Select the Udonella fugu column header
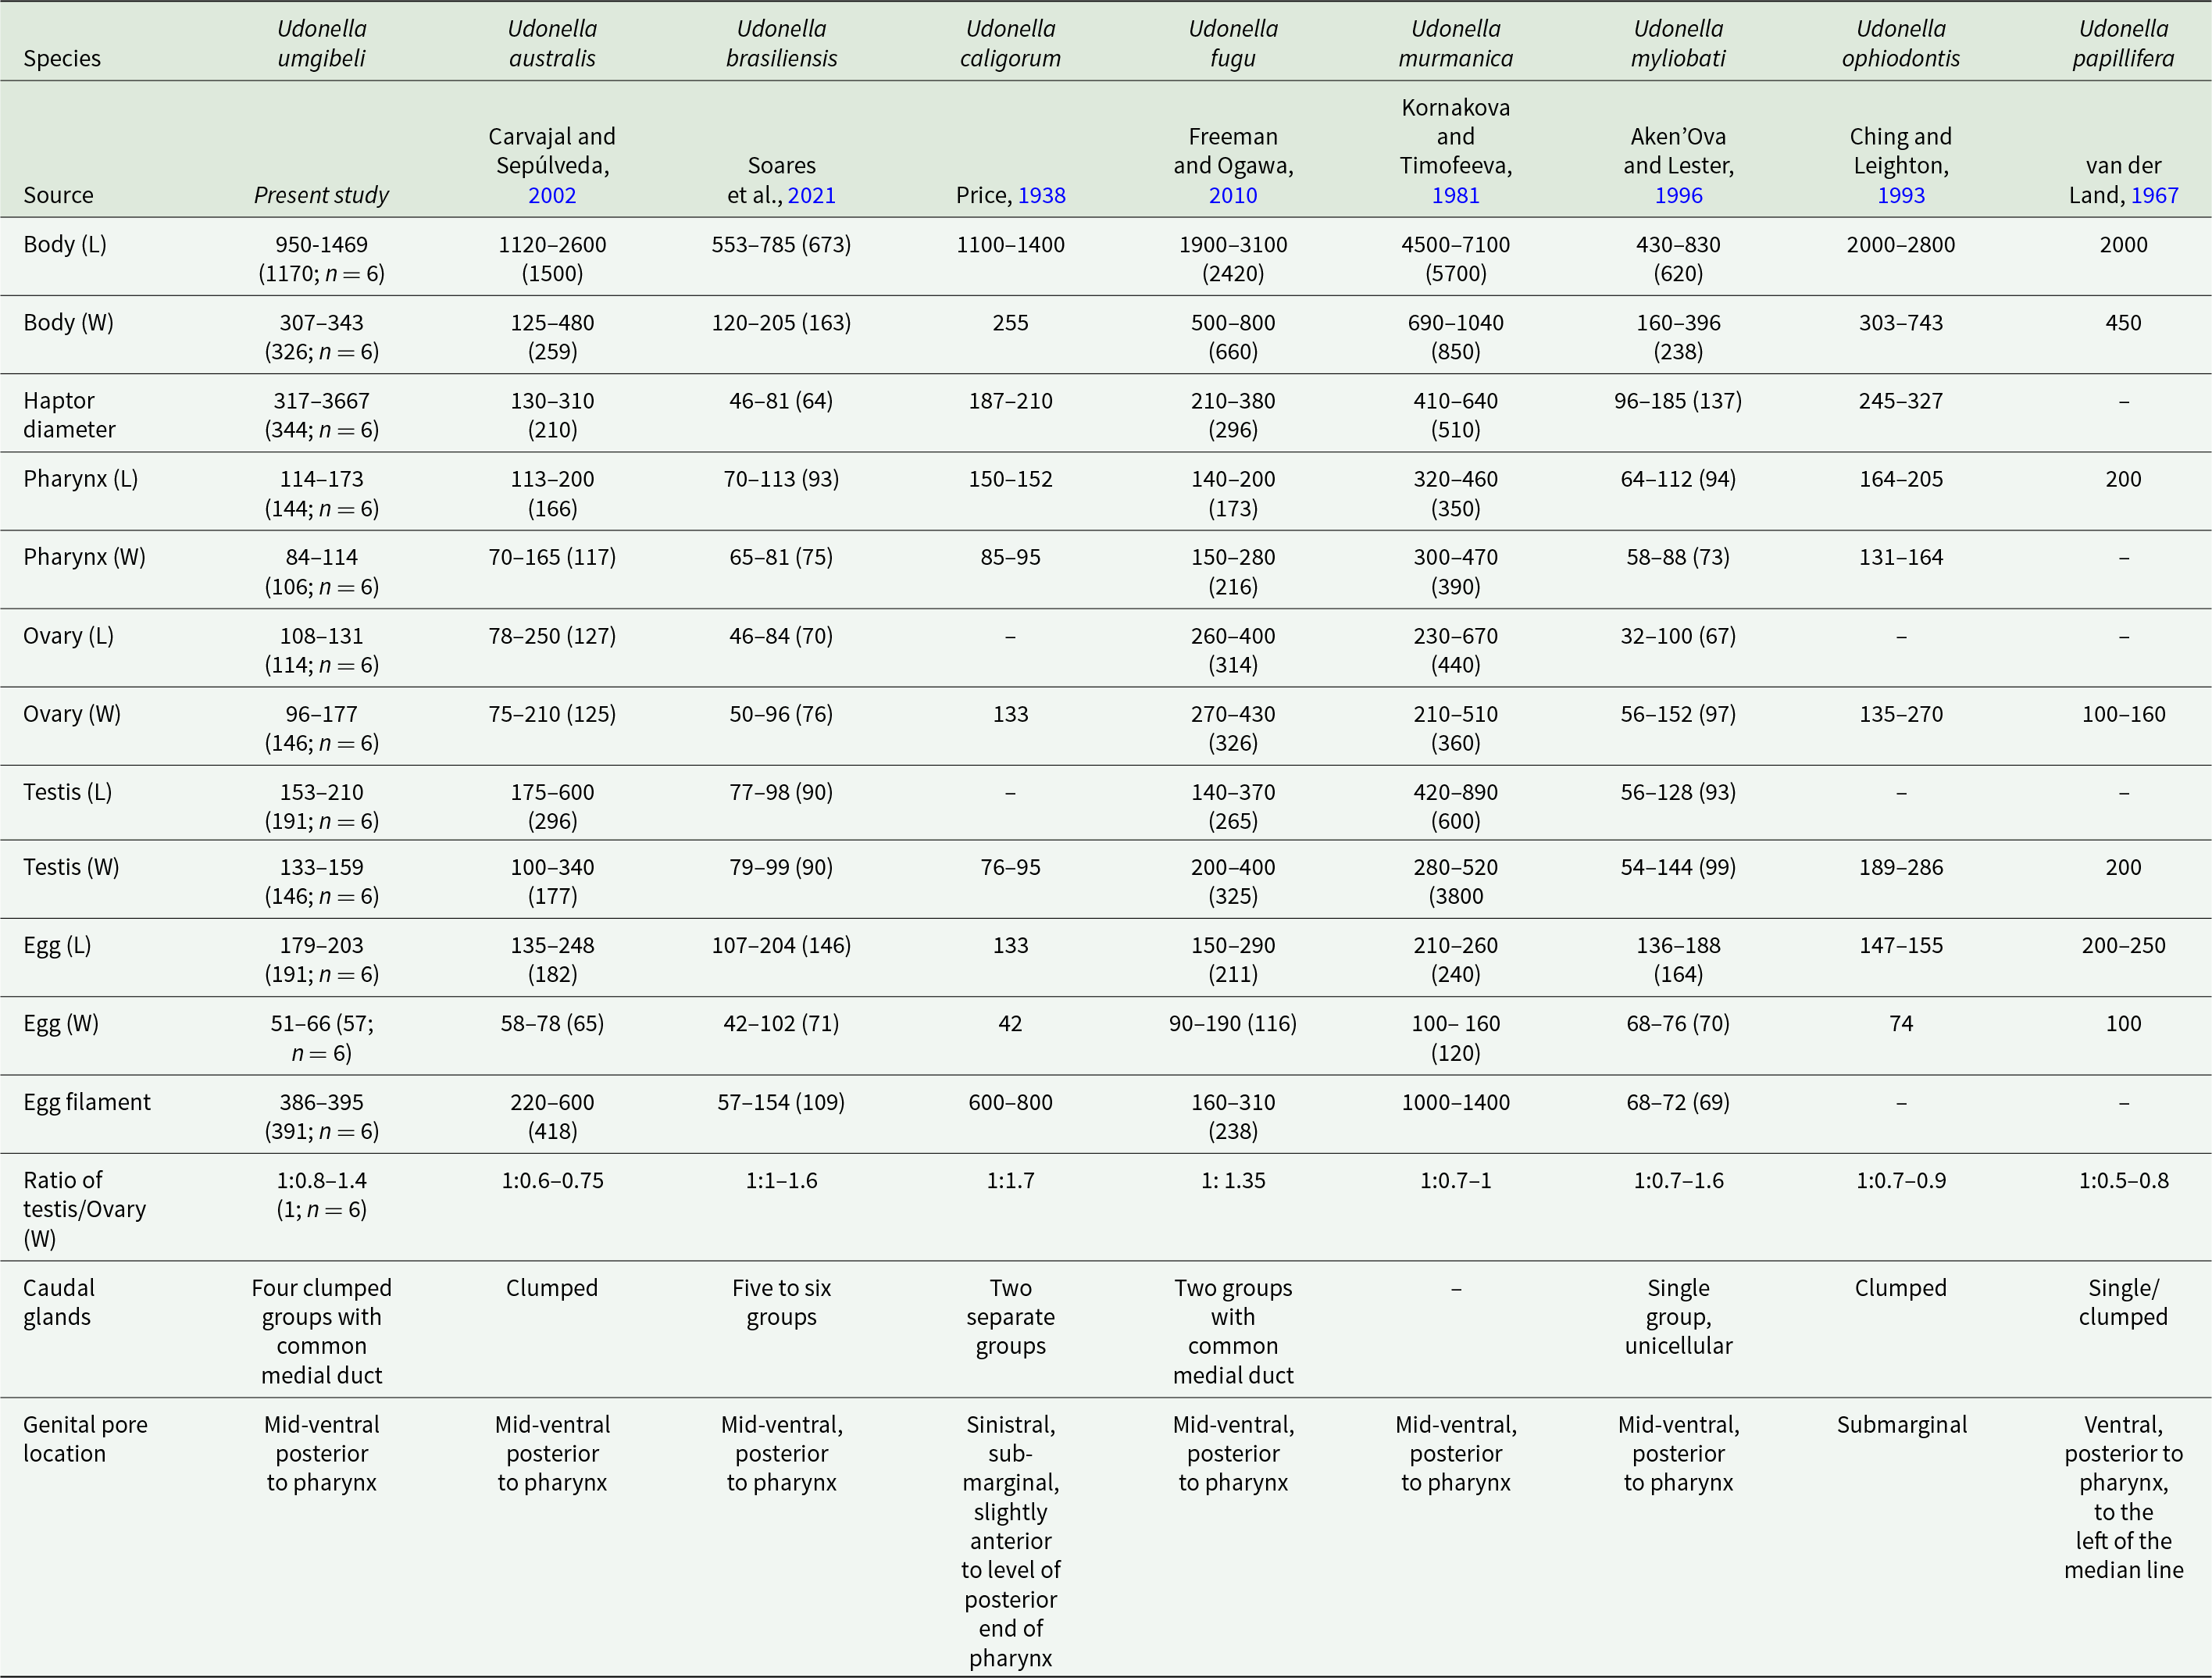 point(1233,43)
